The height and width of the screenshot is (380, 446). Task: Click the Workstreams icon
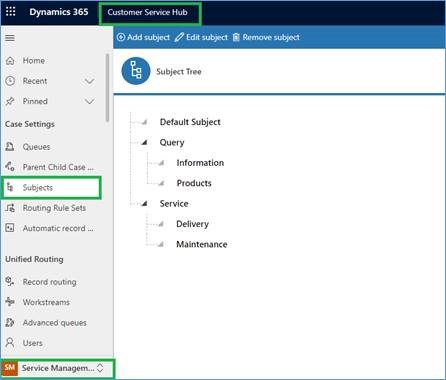coord(10,302)
